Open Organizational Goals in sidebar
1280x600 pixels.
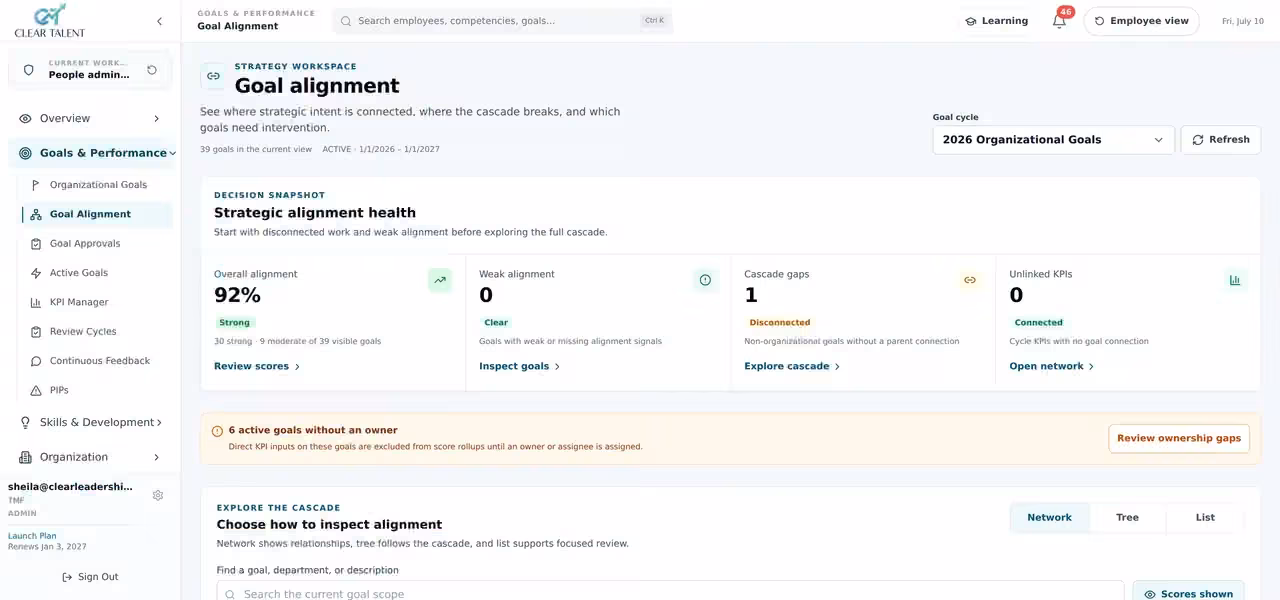(x=97, y=185)
